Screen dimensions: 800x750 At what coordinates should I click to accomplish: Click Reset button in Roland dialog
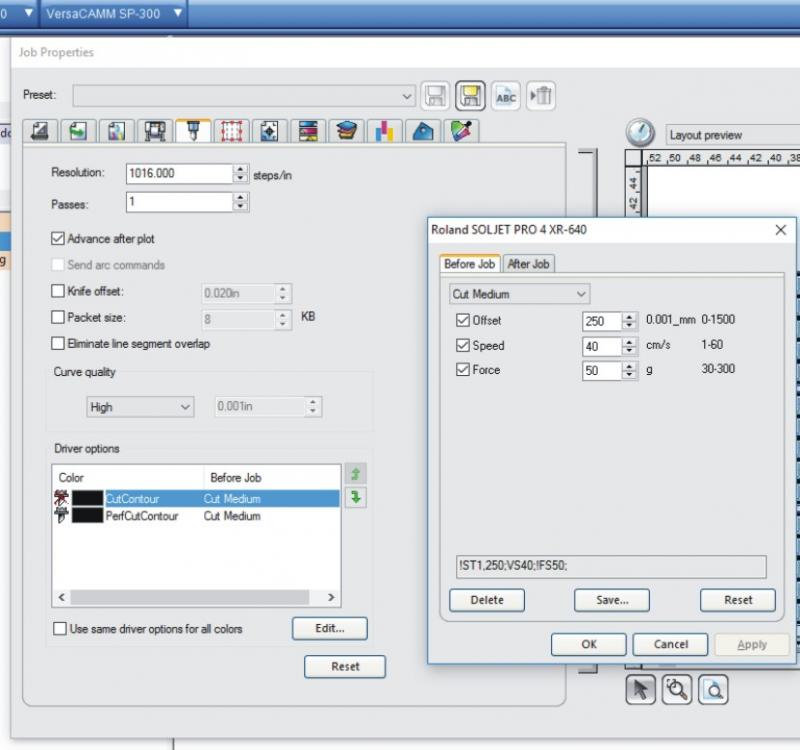click(x=738, y=600)
